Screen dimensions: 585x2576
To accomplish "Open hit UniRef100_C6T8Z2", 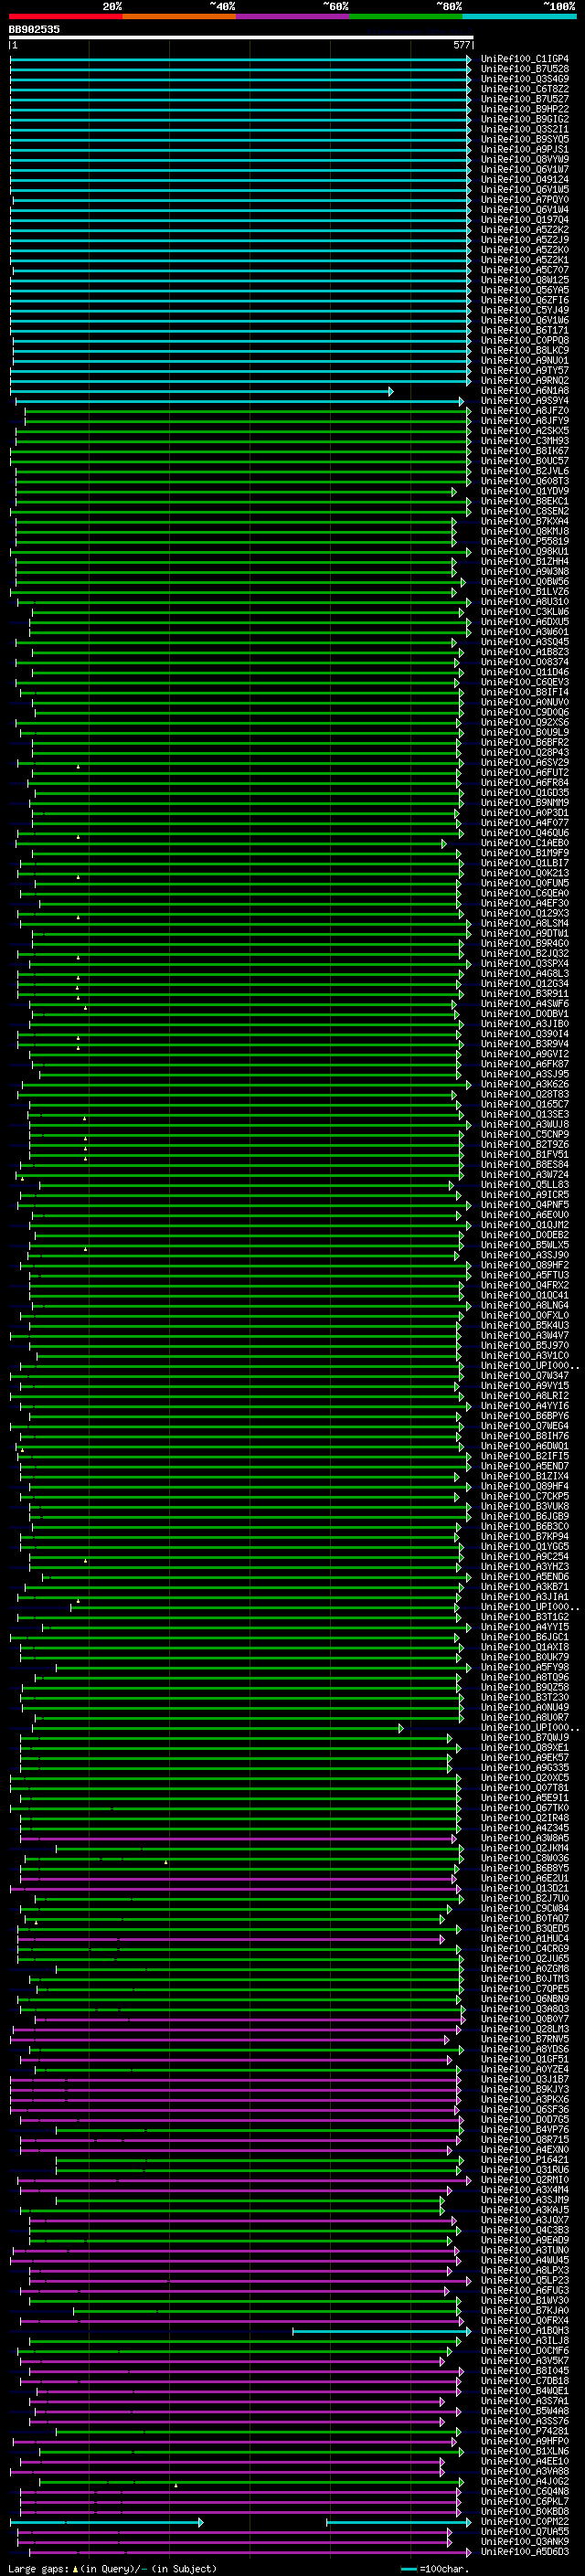I will pos(524,89).
